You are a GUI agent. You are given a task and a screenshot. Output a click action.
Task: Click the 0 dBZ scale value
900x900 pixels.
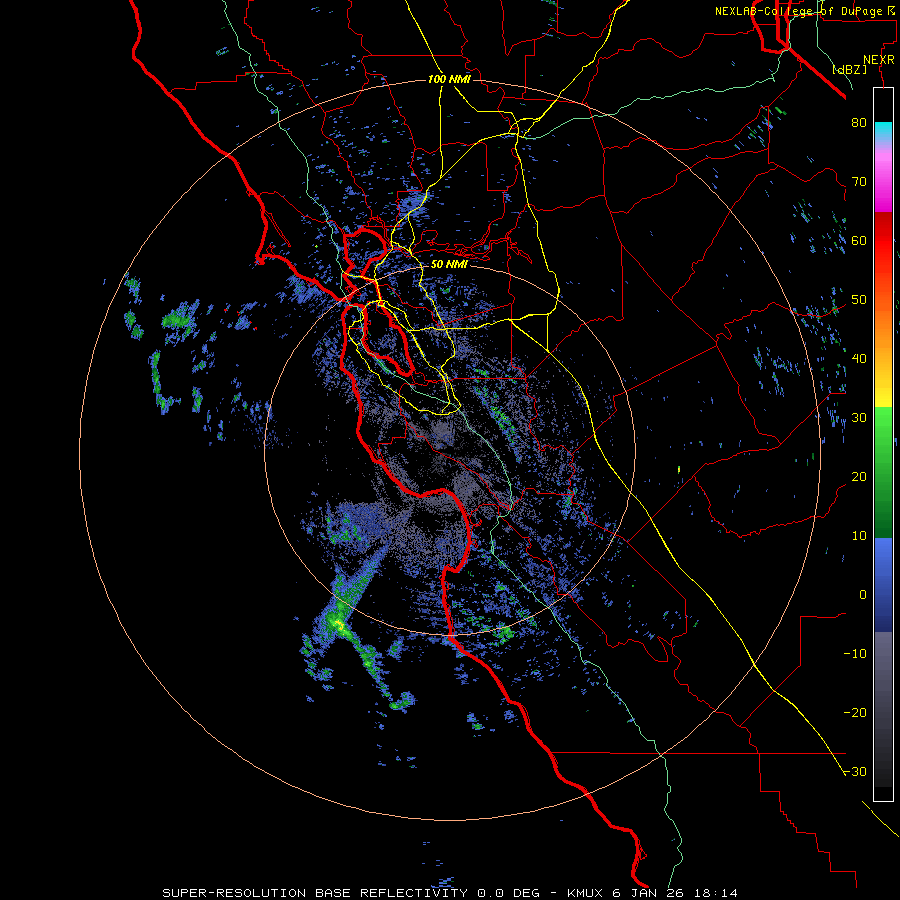point(863,595)
